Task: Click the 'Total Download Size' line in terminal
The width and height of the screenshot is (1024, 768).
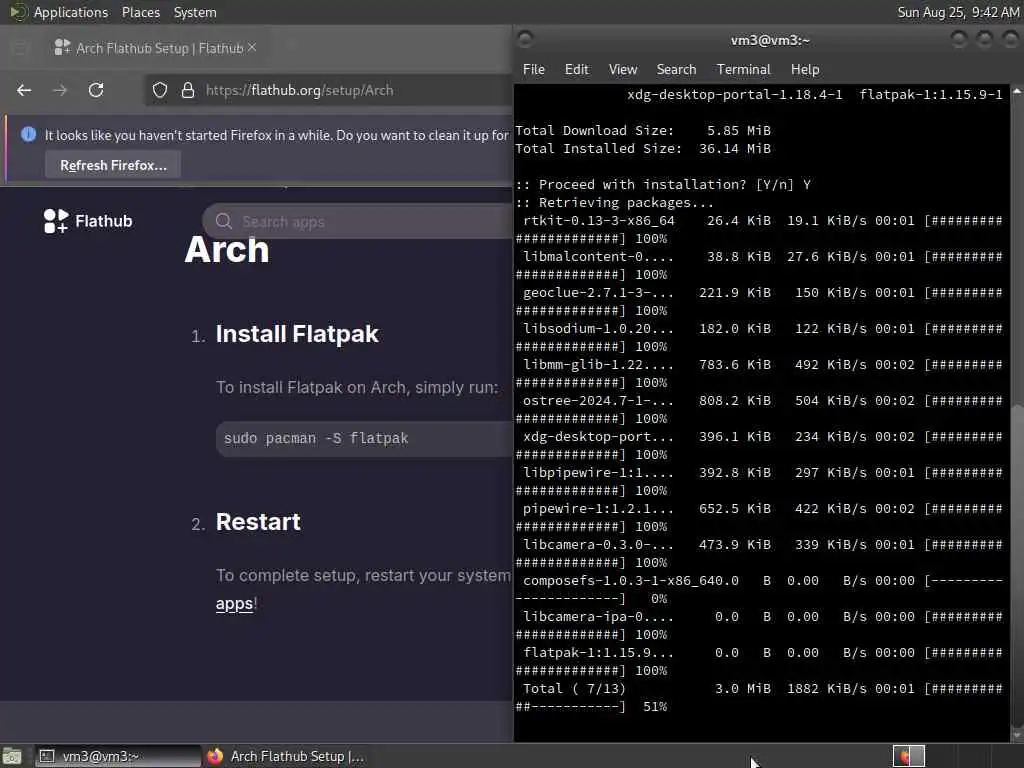Action: [643, 131]
